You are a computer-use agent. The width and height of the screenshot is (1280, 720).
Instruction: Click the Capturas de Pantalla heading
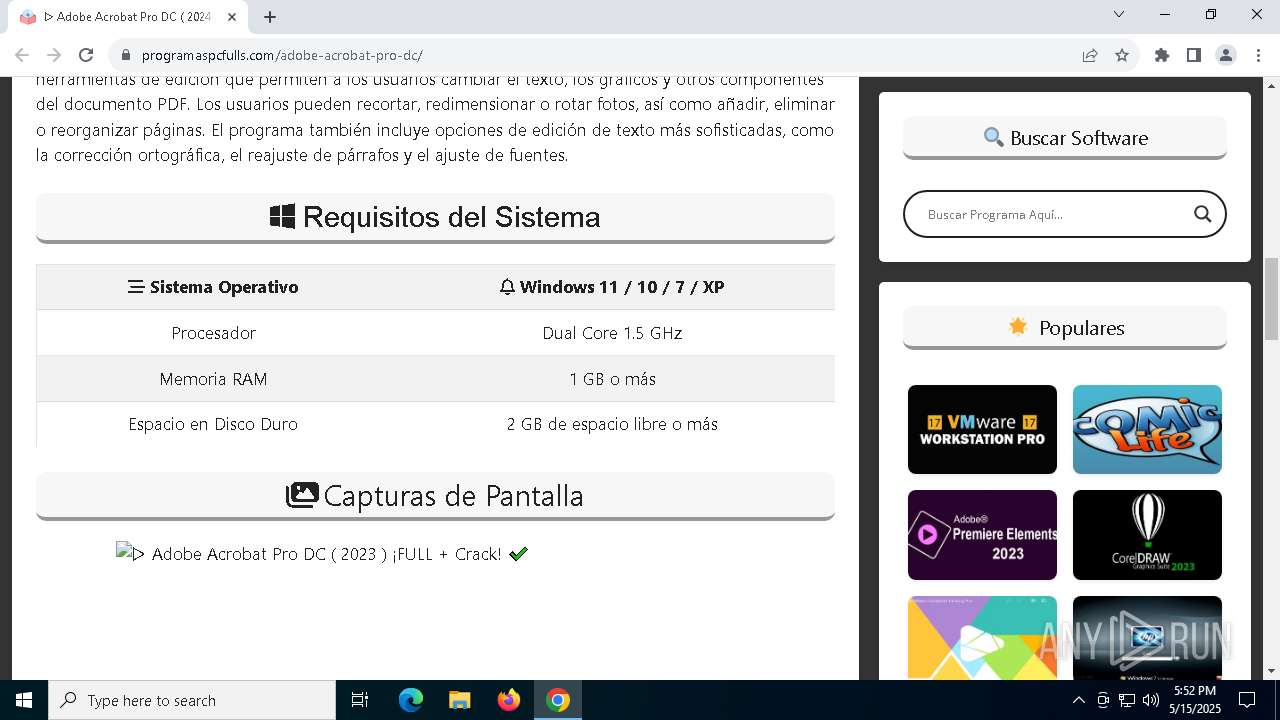(435, 495)
